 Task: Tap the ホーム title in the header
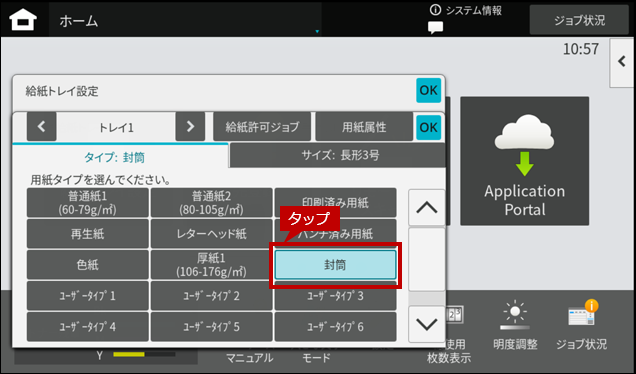79,20
